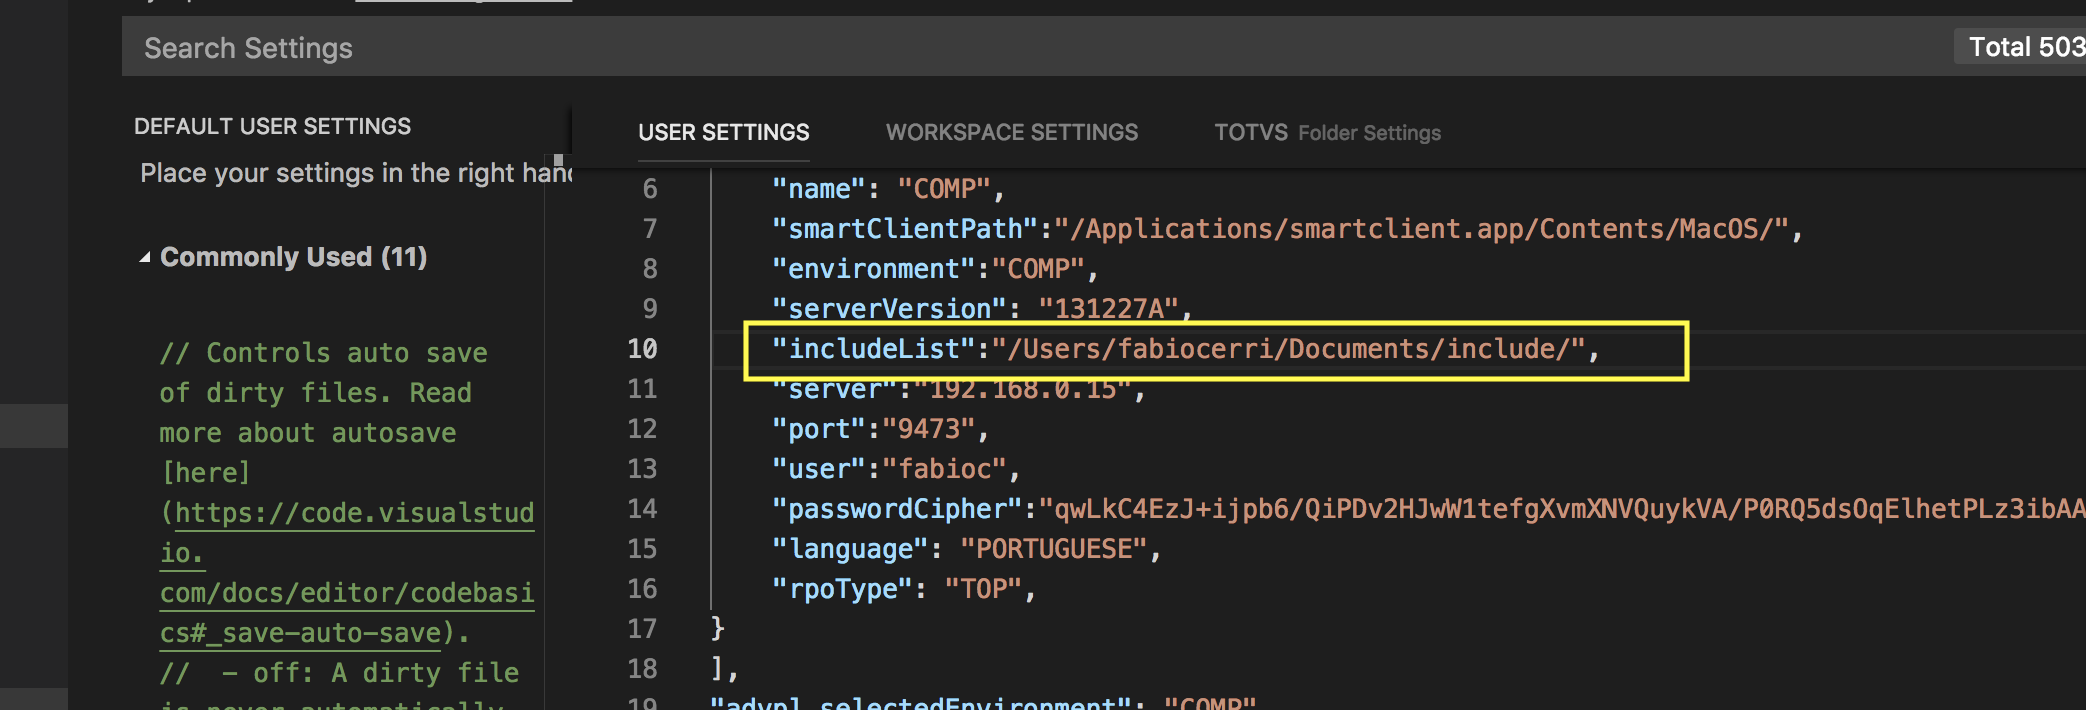
Task: Click the "// - off: A dirty file" comment
Action: pyautogui.click(x=340, y=673)
